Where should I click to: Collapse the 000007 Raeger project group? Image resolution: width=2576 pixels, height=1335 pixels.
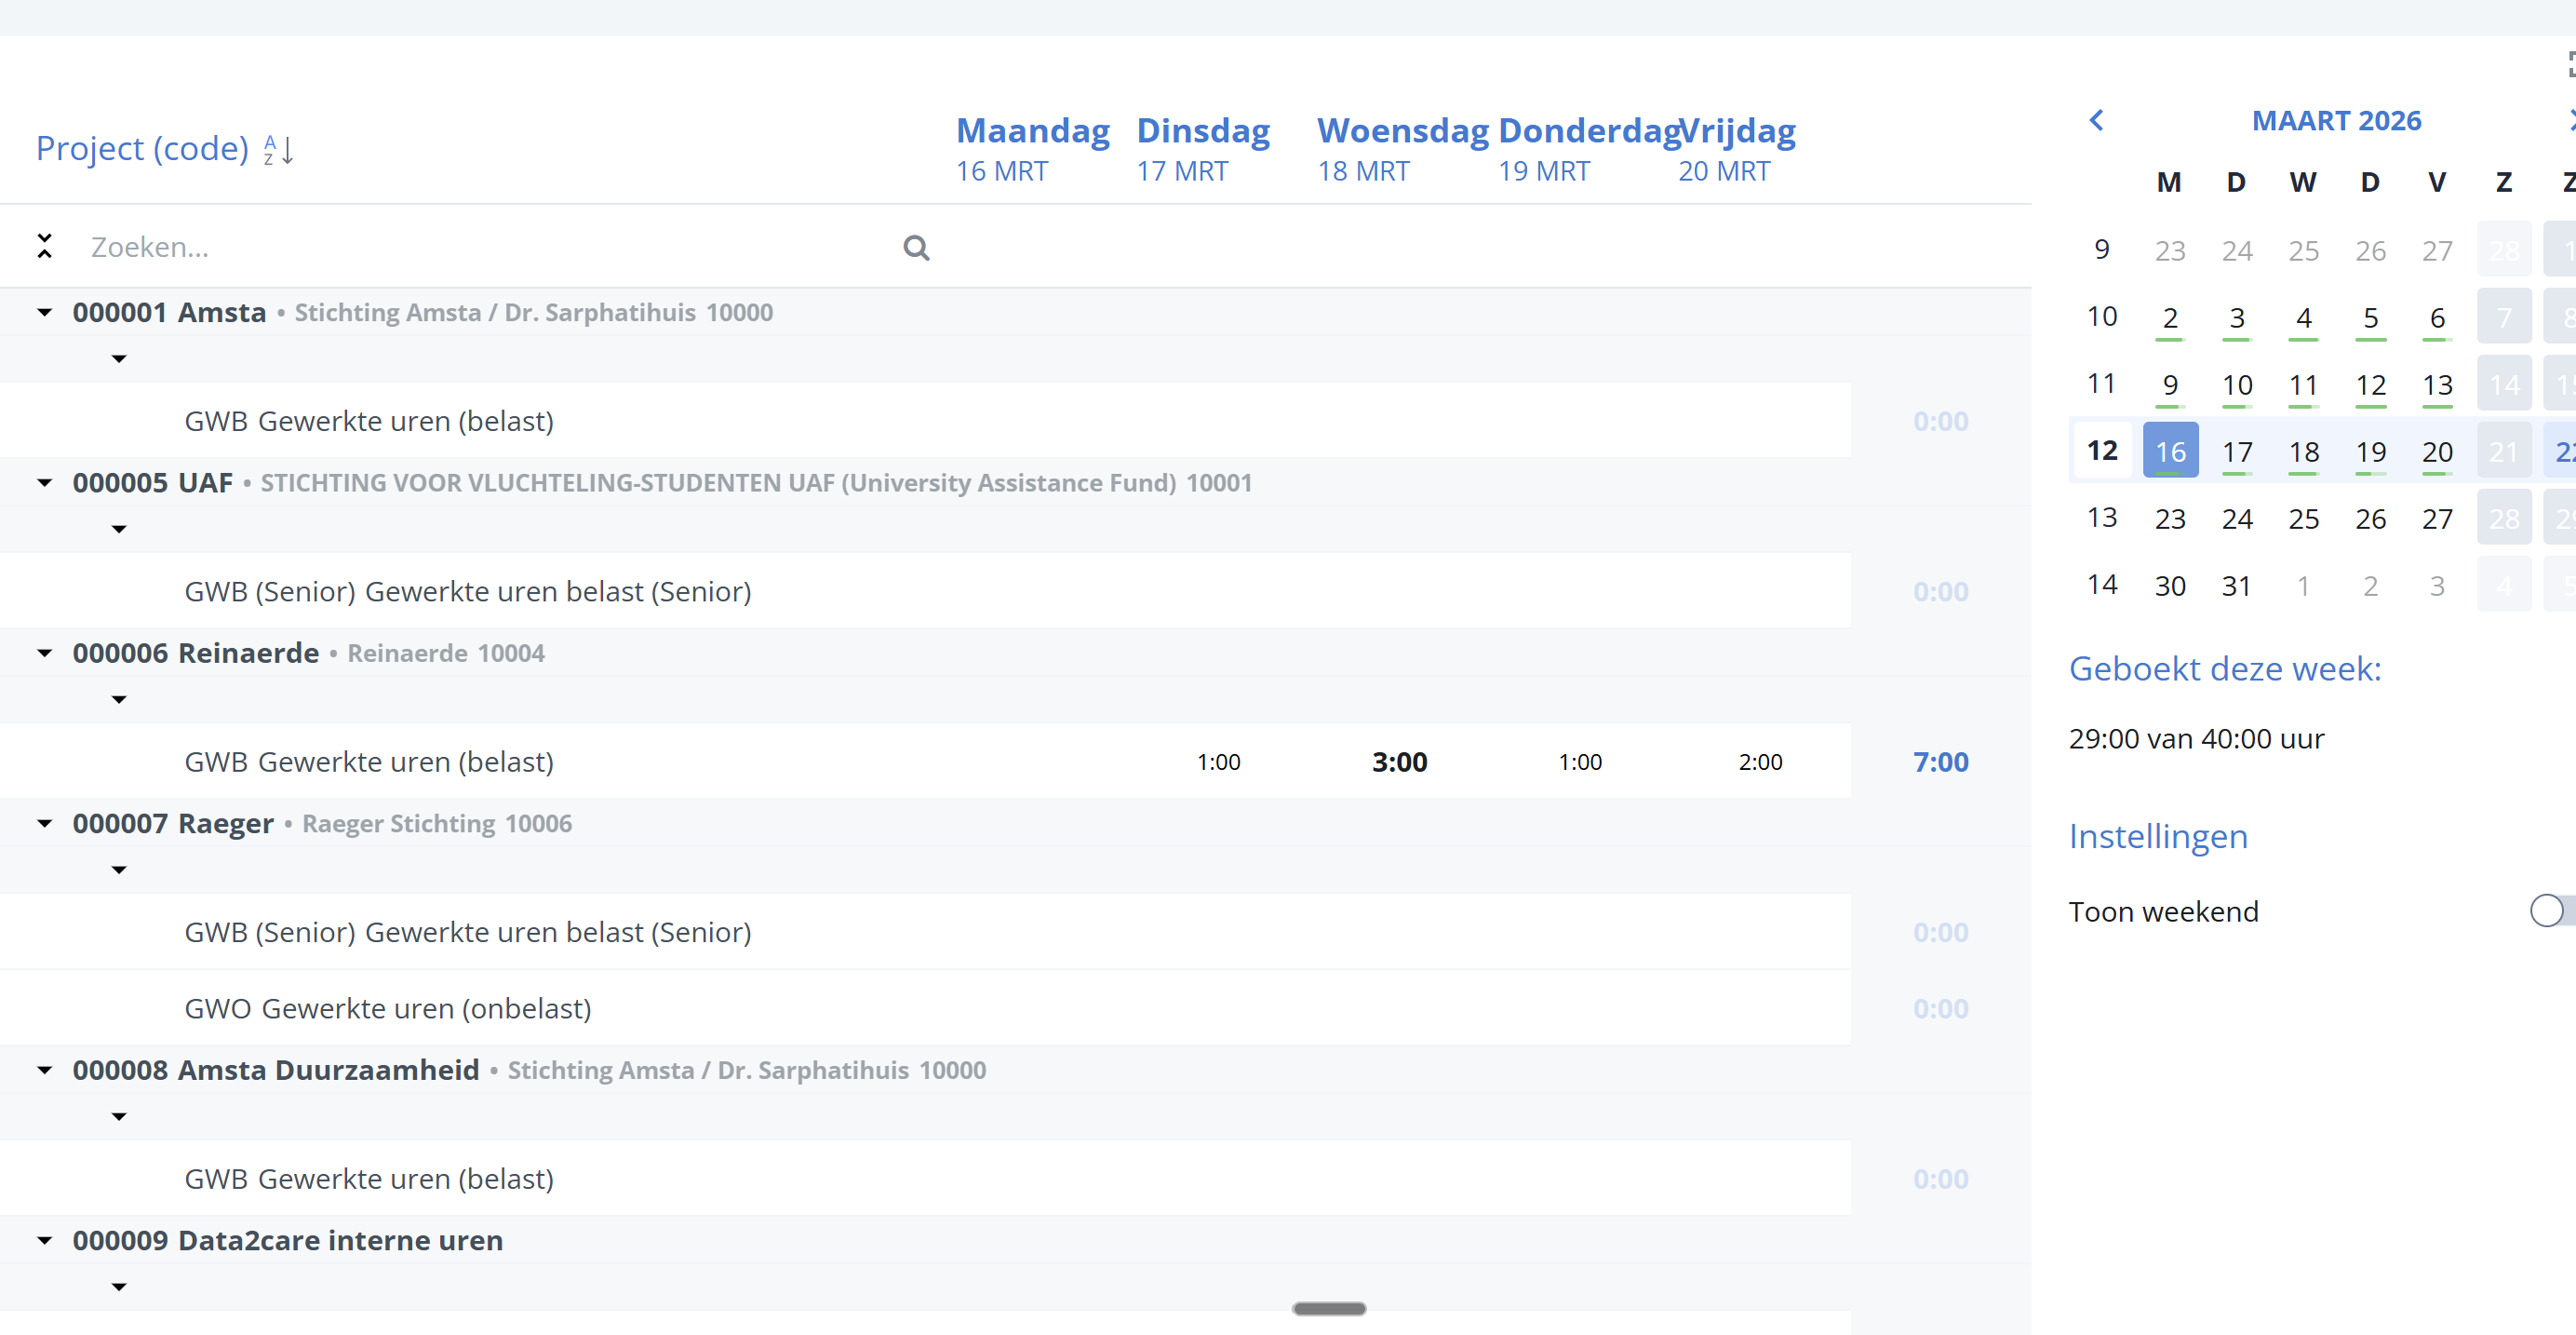[x=44, y=823]
